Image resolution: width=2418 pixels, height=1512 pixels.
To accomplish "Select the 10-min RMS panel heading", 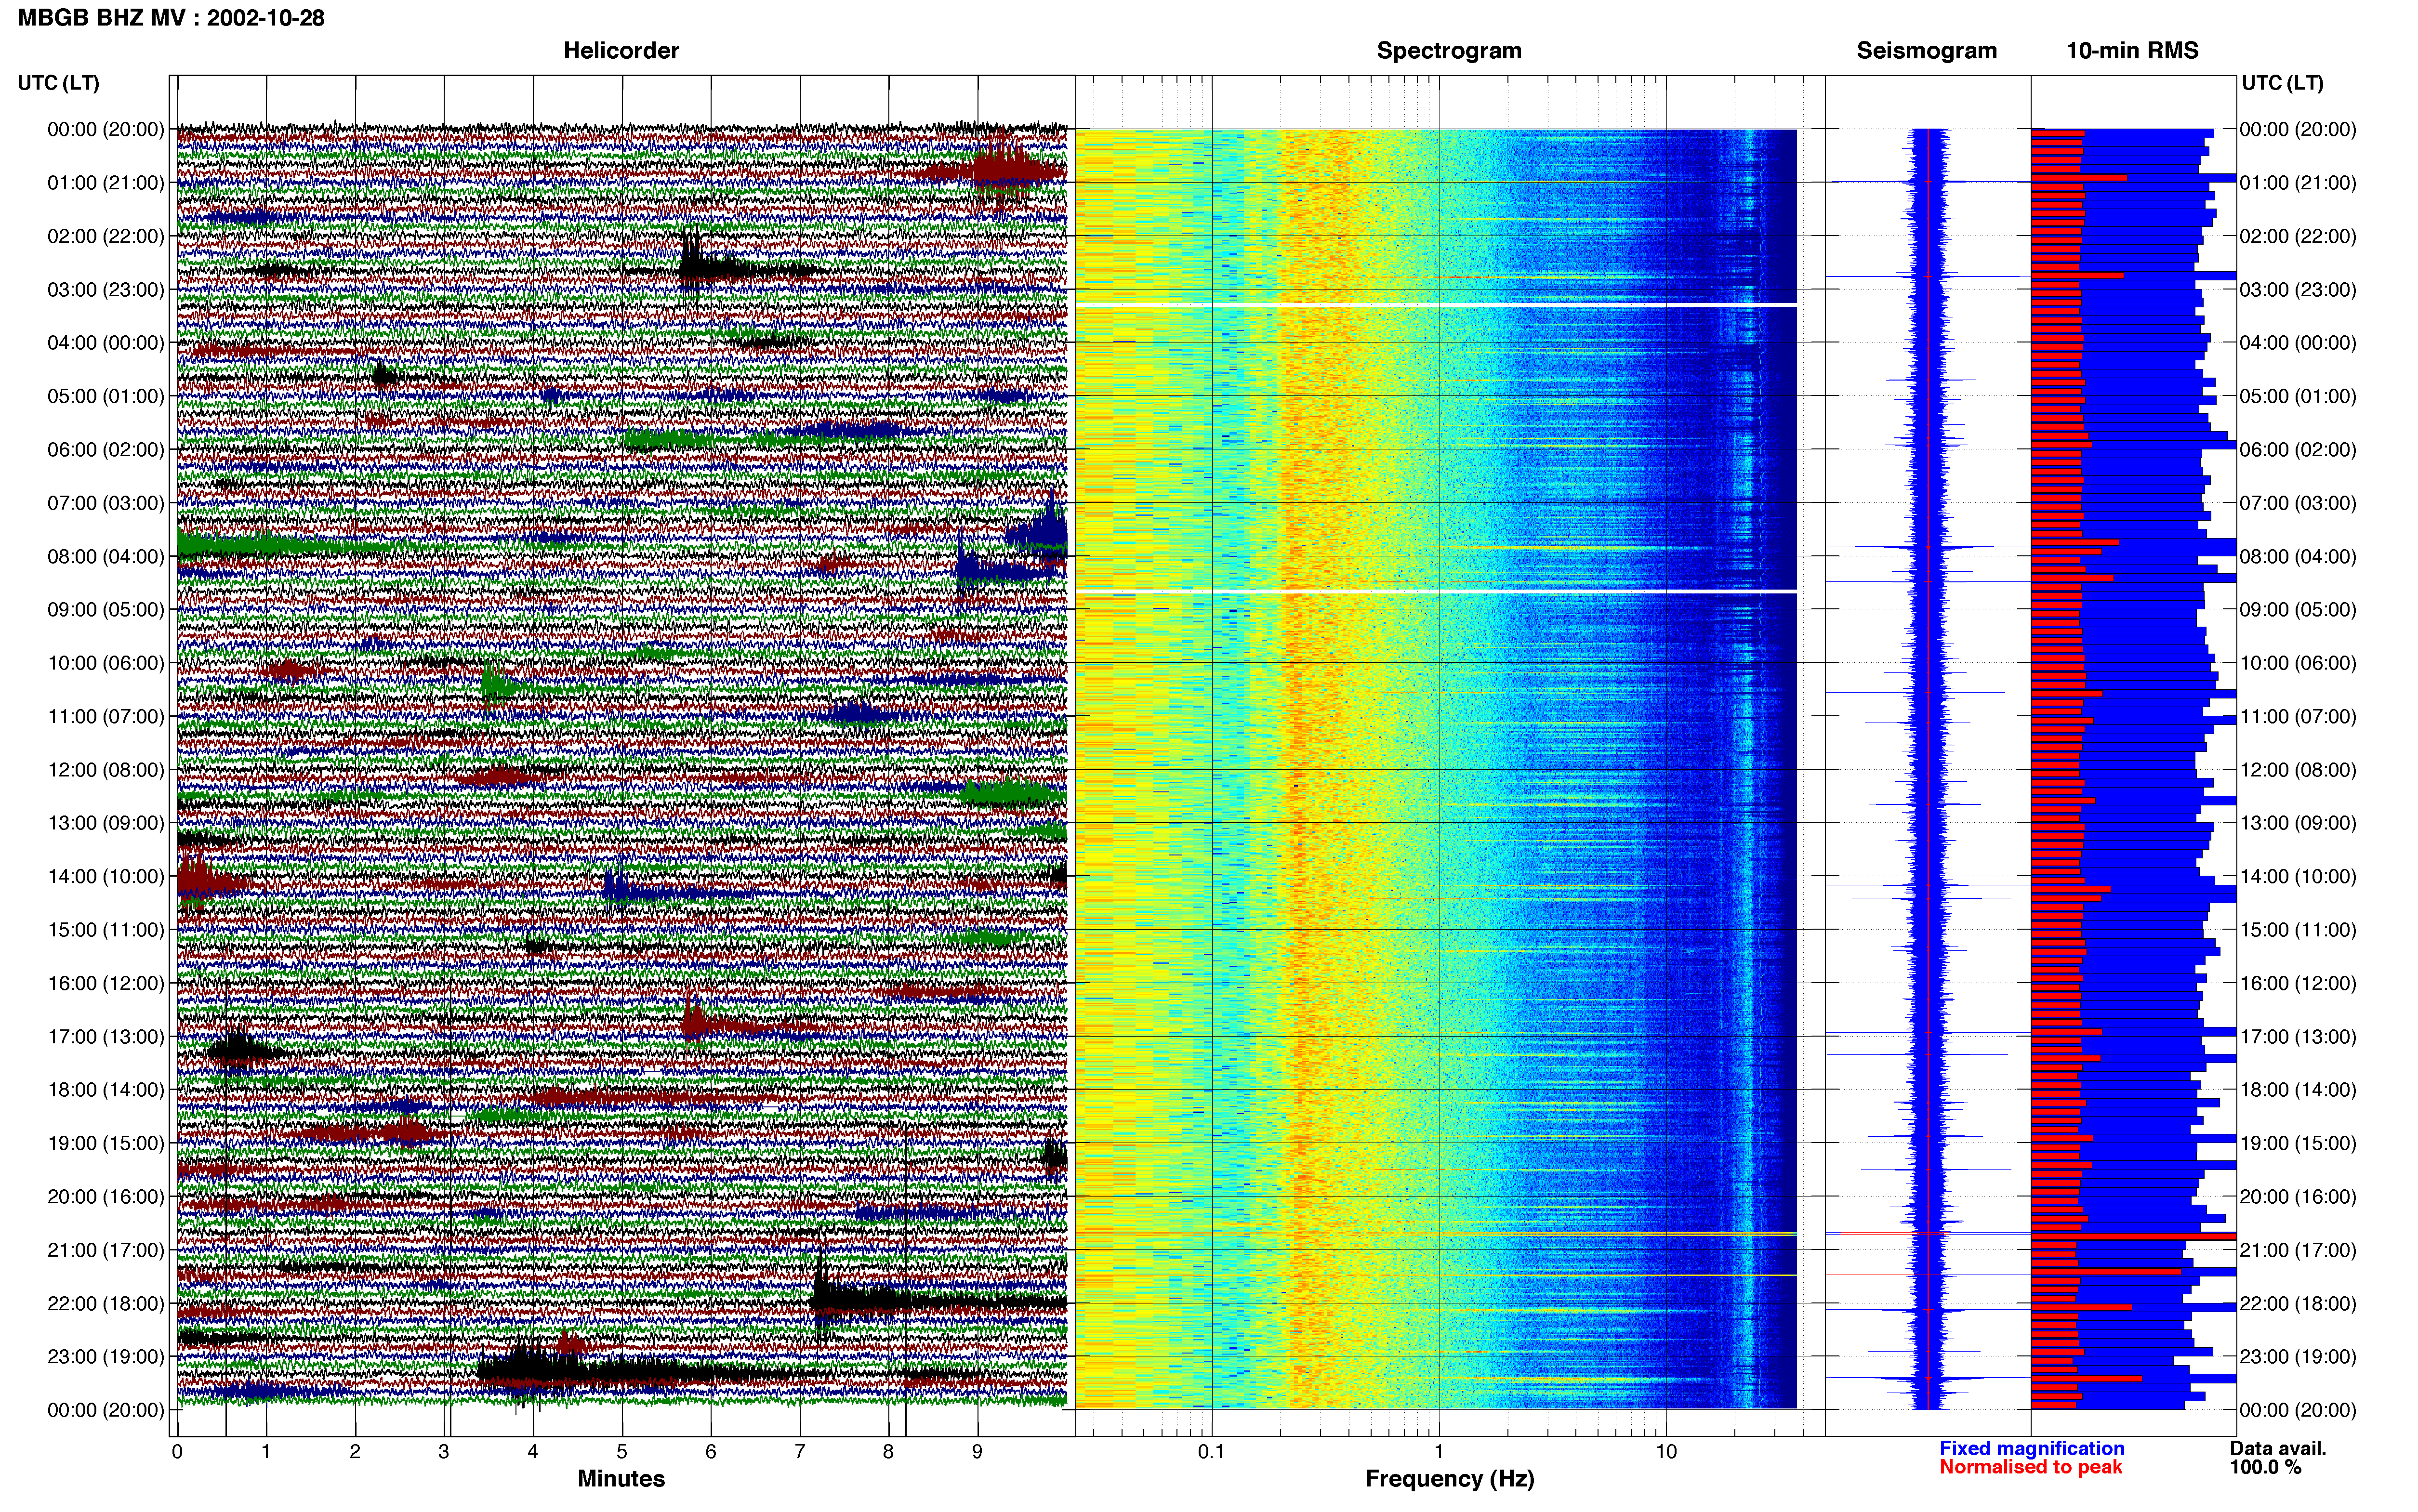I will click(x=2132, y=51).
